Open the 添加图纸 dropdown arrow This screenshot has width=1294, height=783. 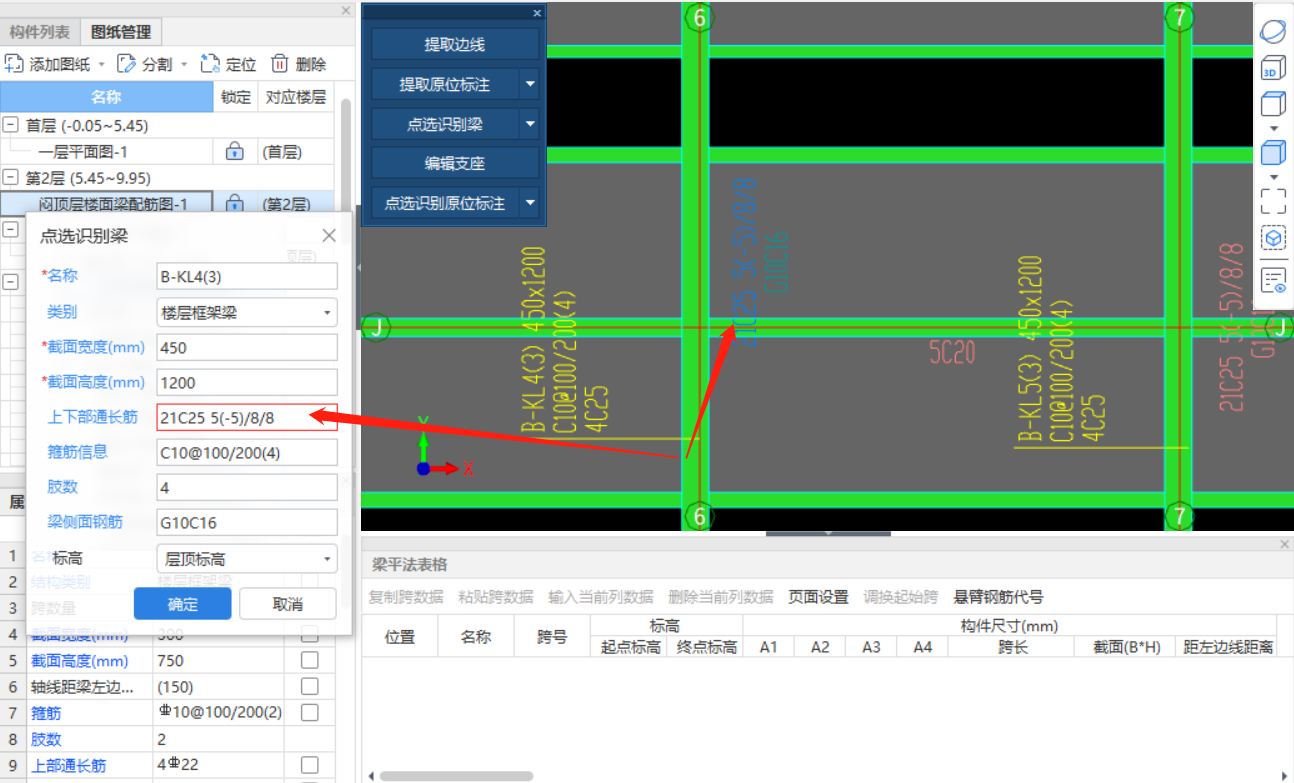100,65
